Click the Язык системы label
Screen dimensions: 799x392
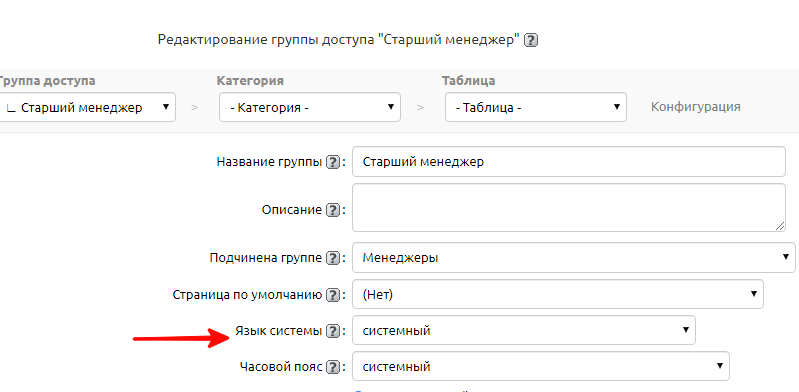pos(279,331)
